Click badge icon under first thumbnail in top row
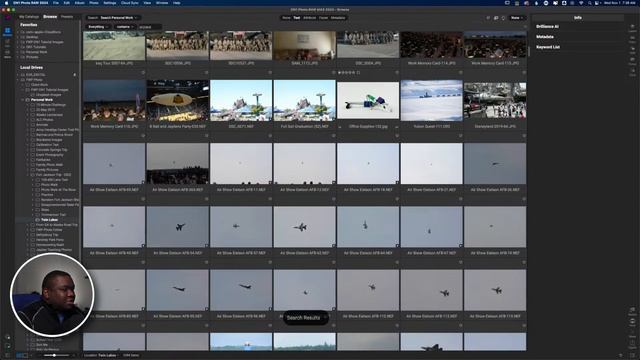The width and height of the screenshot is (640, 360). pyautogui.click(x=143, y=73)
